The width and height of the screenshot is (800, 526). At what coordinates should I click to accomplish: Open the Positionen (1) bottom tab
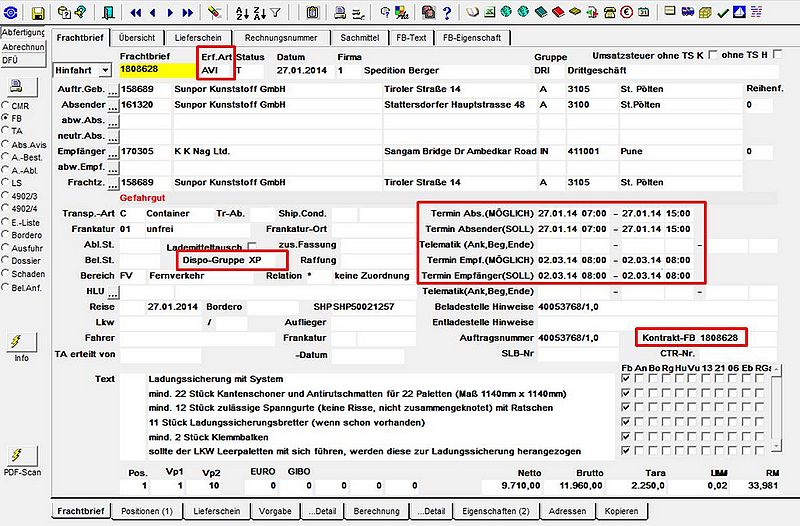147,511
